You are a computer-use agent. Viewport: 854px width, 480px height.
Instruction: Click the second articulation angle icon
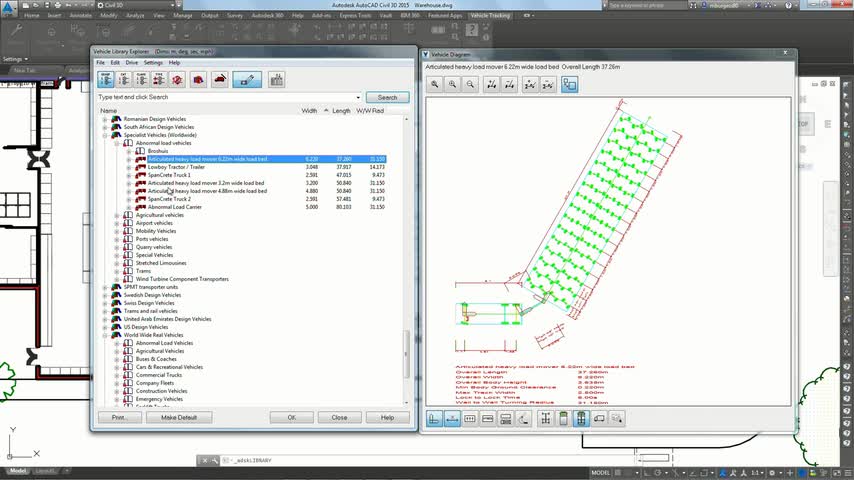pos(548,84)
